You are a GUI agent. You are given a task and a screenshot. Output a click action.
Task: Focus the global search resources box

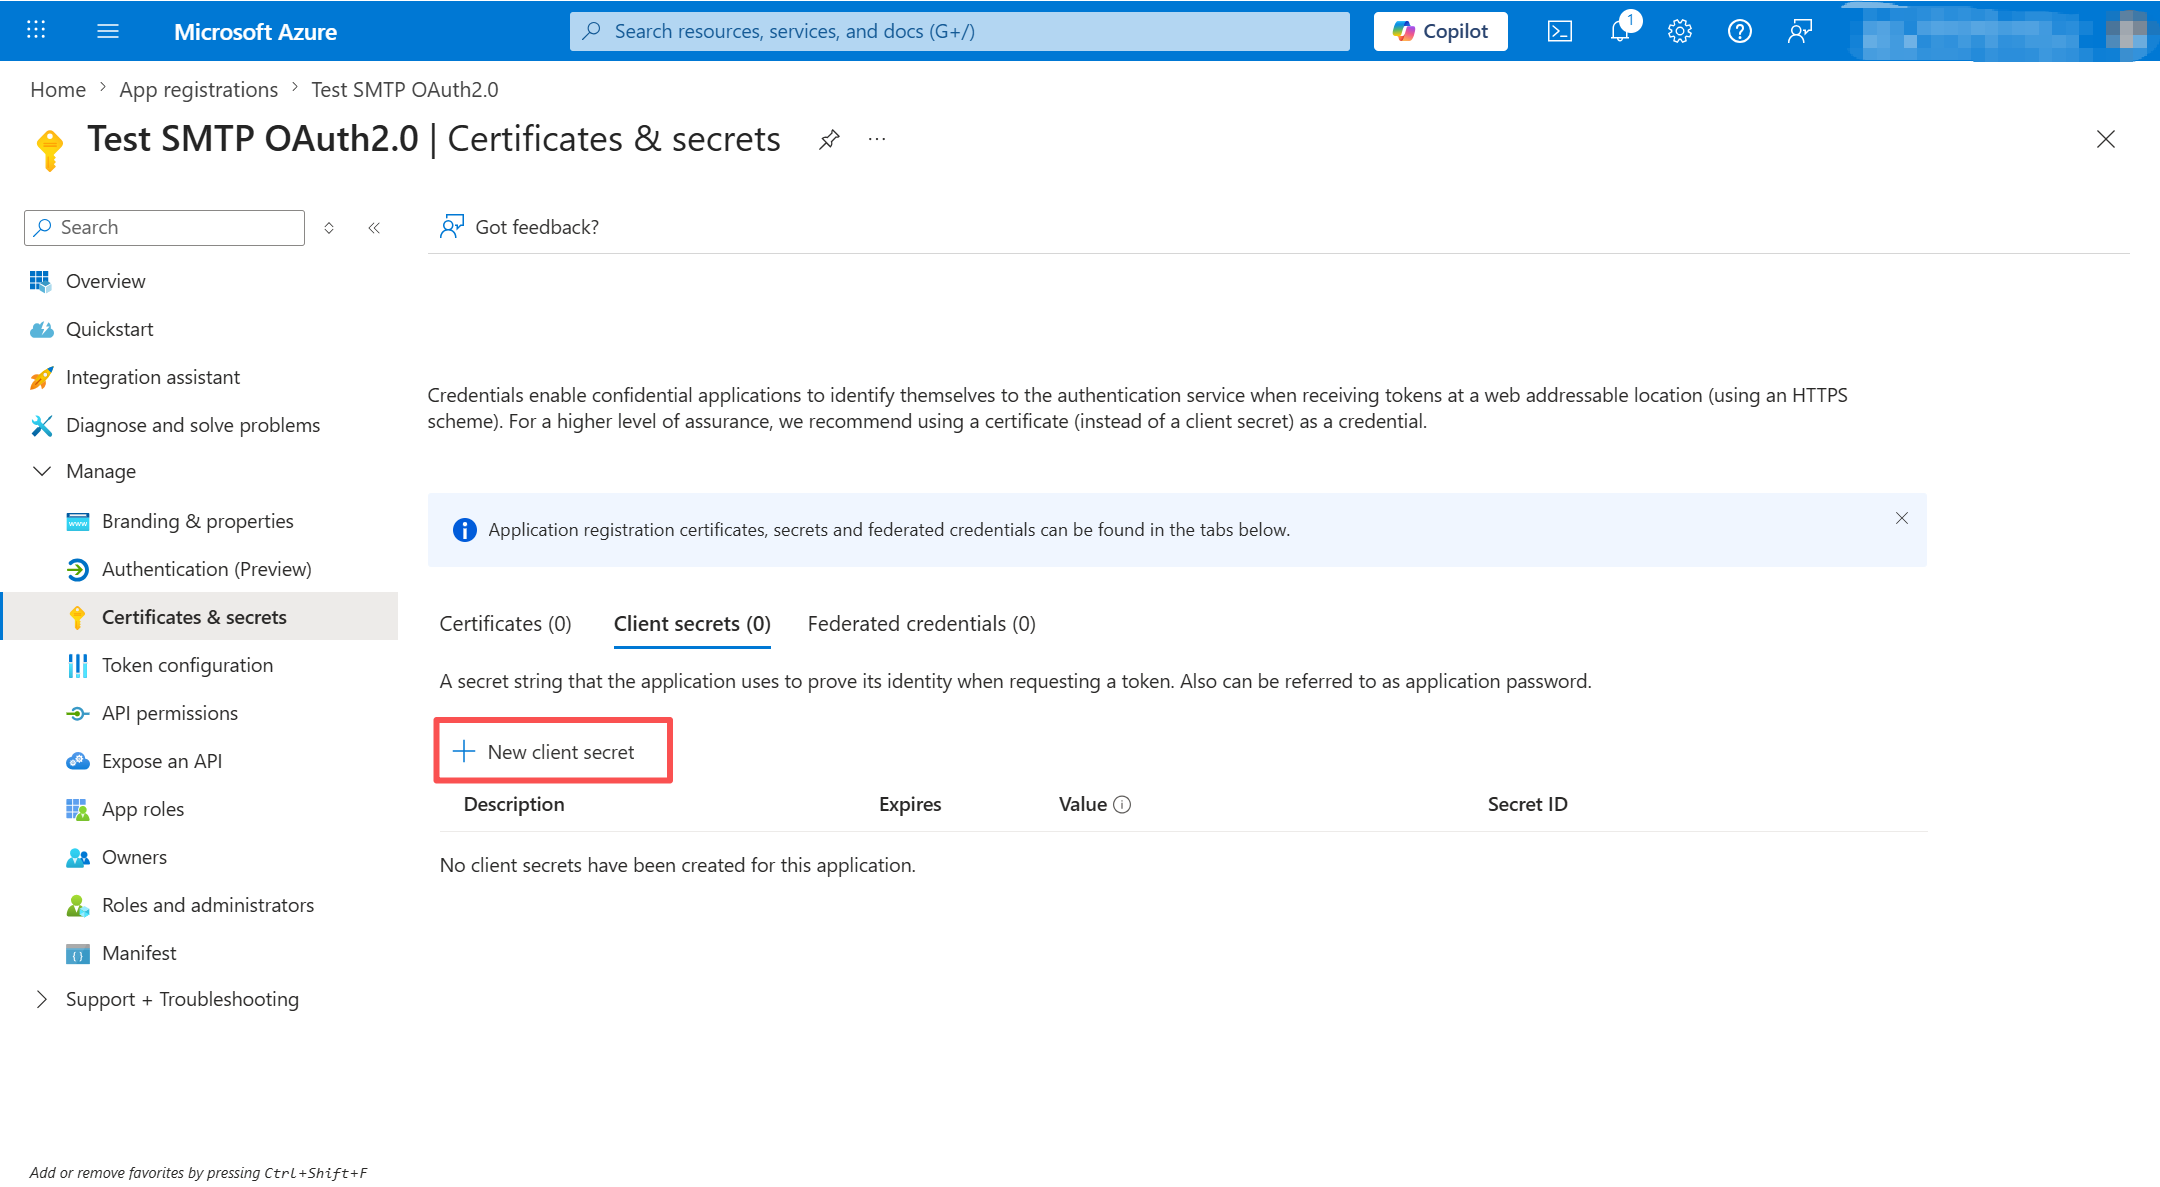[959, 31]
